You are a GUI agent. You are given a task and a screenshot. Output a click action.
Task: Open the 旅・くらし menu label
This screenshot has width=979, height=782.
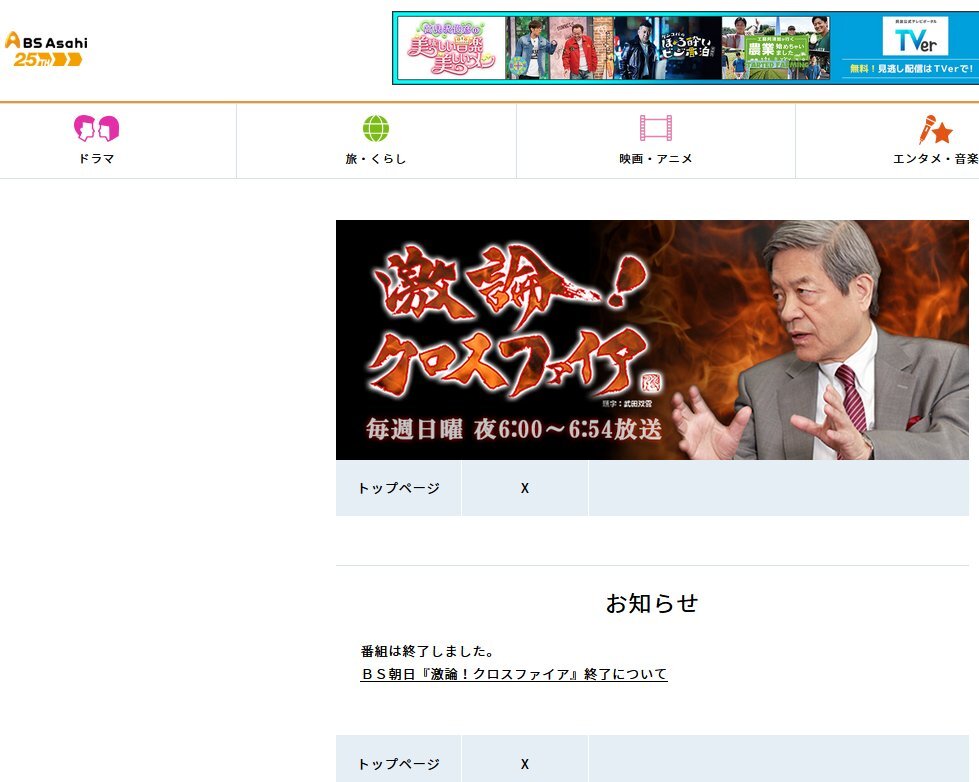[376, 159]
